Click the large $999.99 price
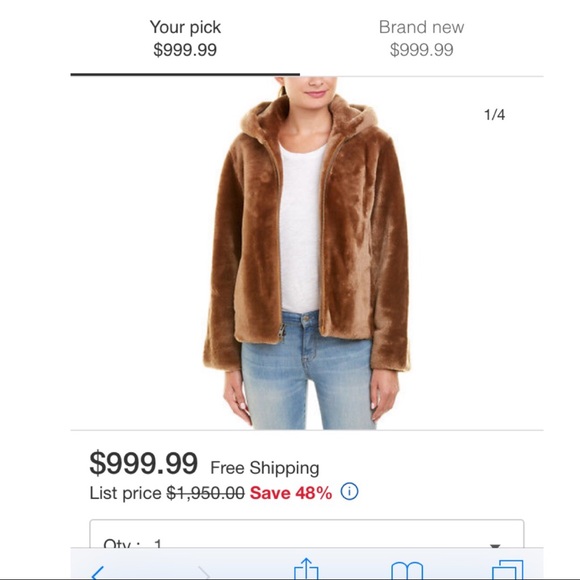This screenshot has height=580, width=580. coord(144,463)
